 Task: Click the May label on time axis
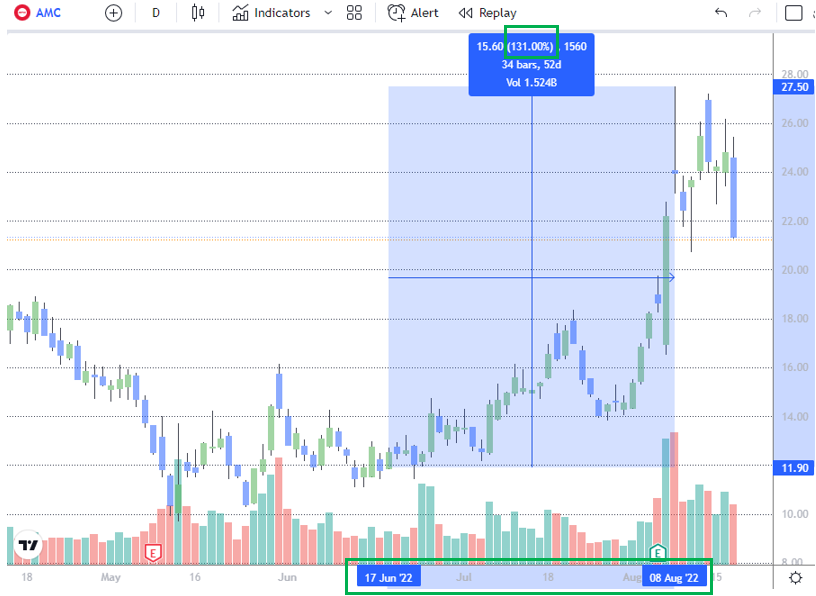pyautogui.click(x=110, y=577)
